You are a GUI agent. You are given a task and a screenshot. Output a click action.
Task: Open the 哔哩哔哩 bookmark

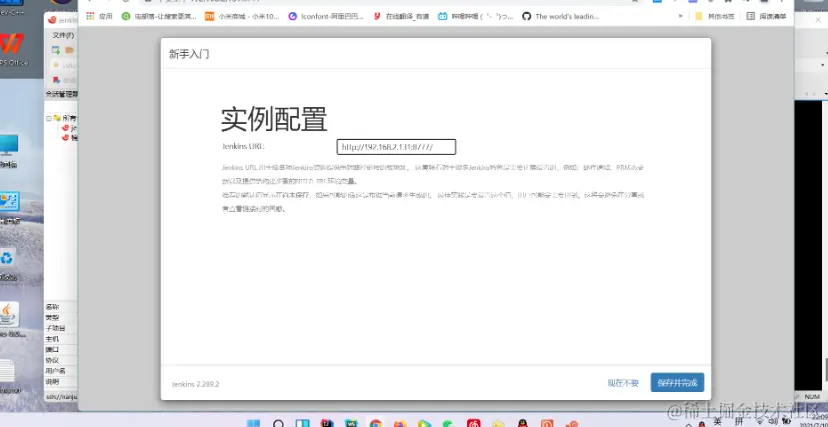pos(475,16)
